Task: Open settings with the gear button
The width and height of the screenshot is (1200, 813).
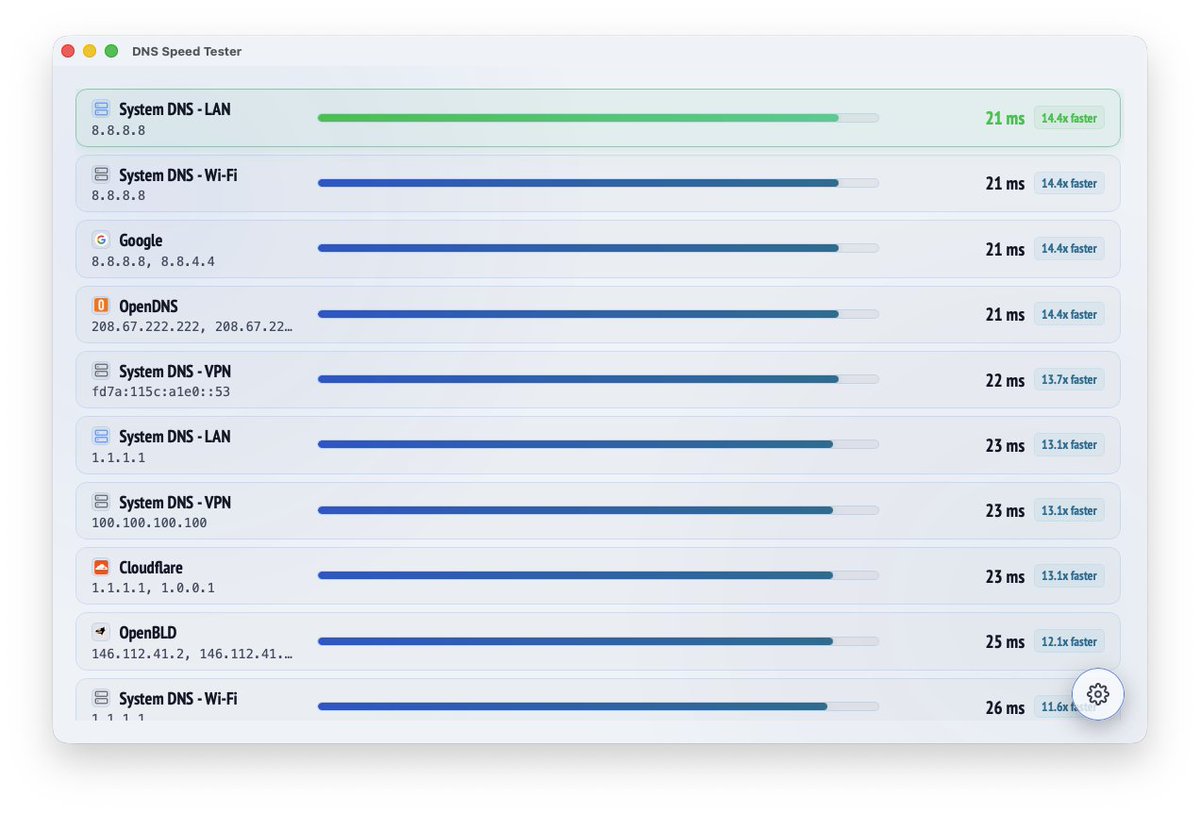Action: [x=1098, y=694]
